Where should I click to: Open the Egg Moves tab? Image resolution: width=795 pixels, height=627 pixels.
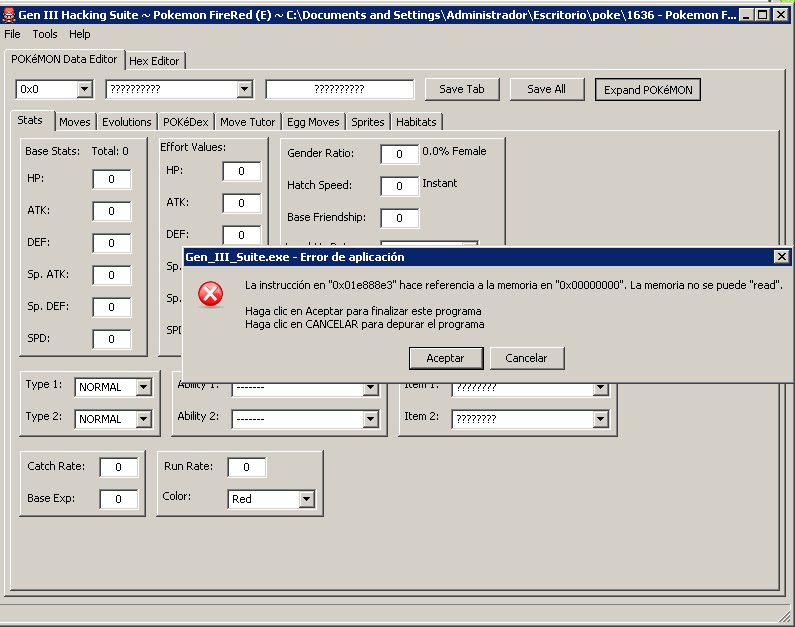click(x=313, y=122)
